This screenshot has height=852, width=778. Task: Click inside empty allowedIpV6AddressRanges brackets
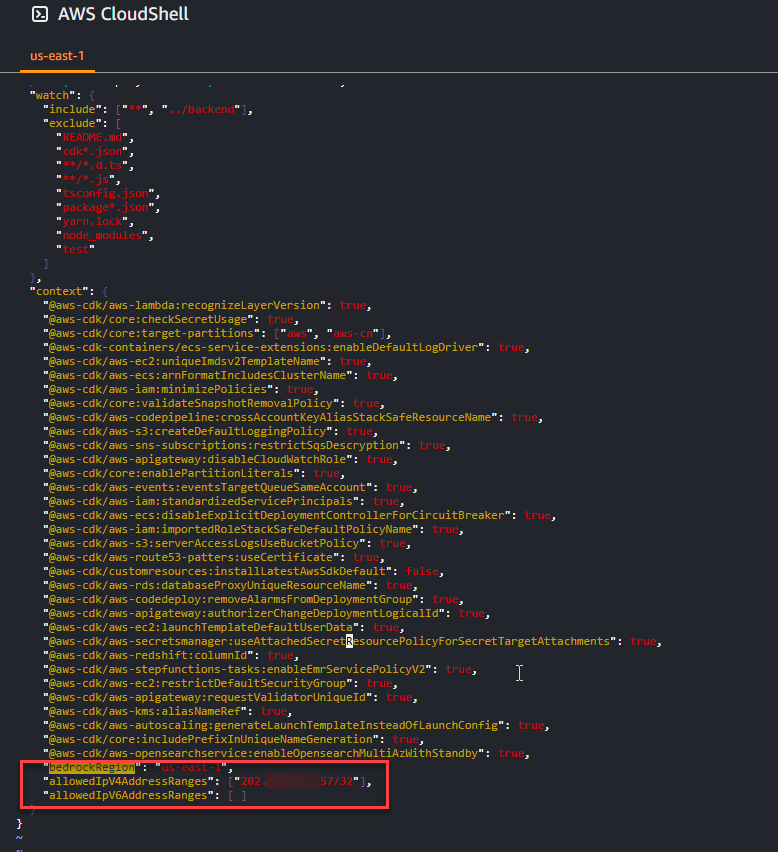click(x=237, y=795)
